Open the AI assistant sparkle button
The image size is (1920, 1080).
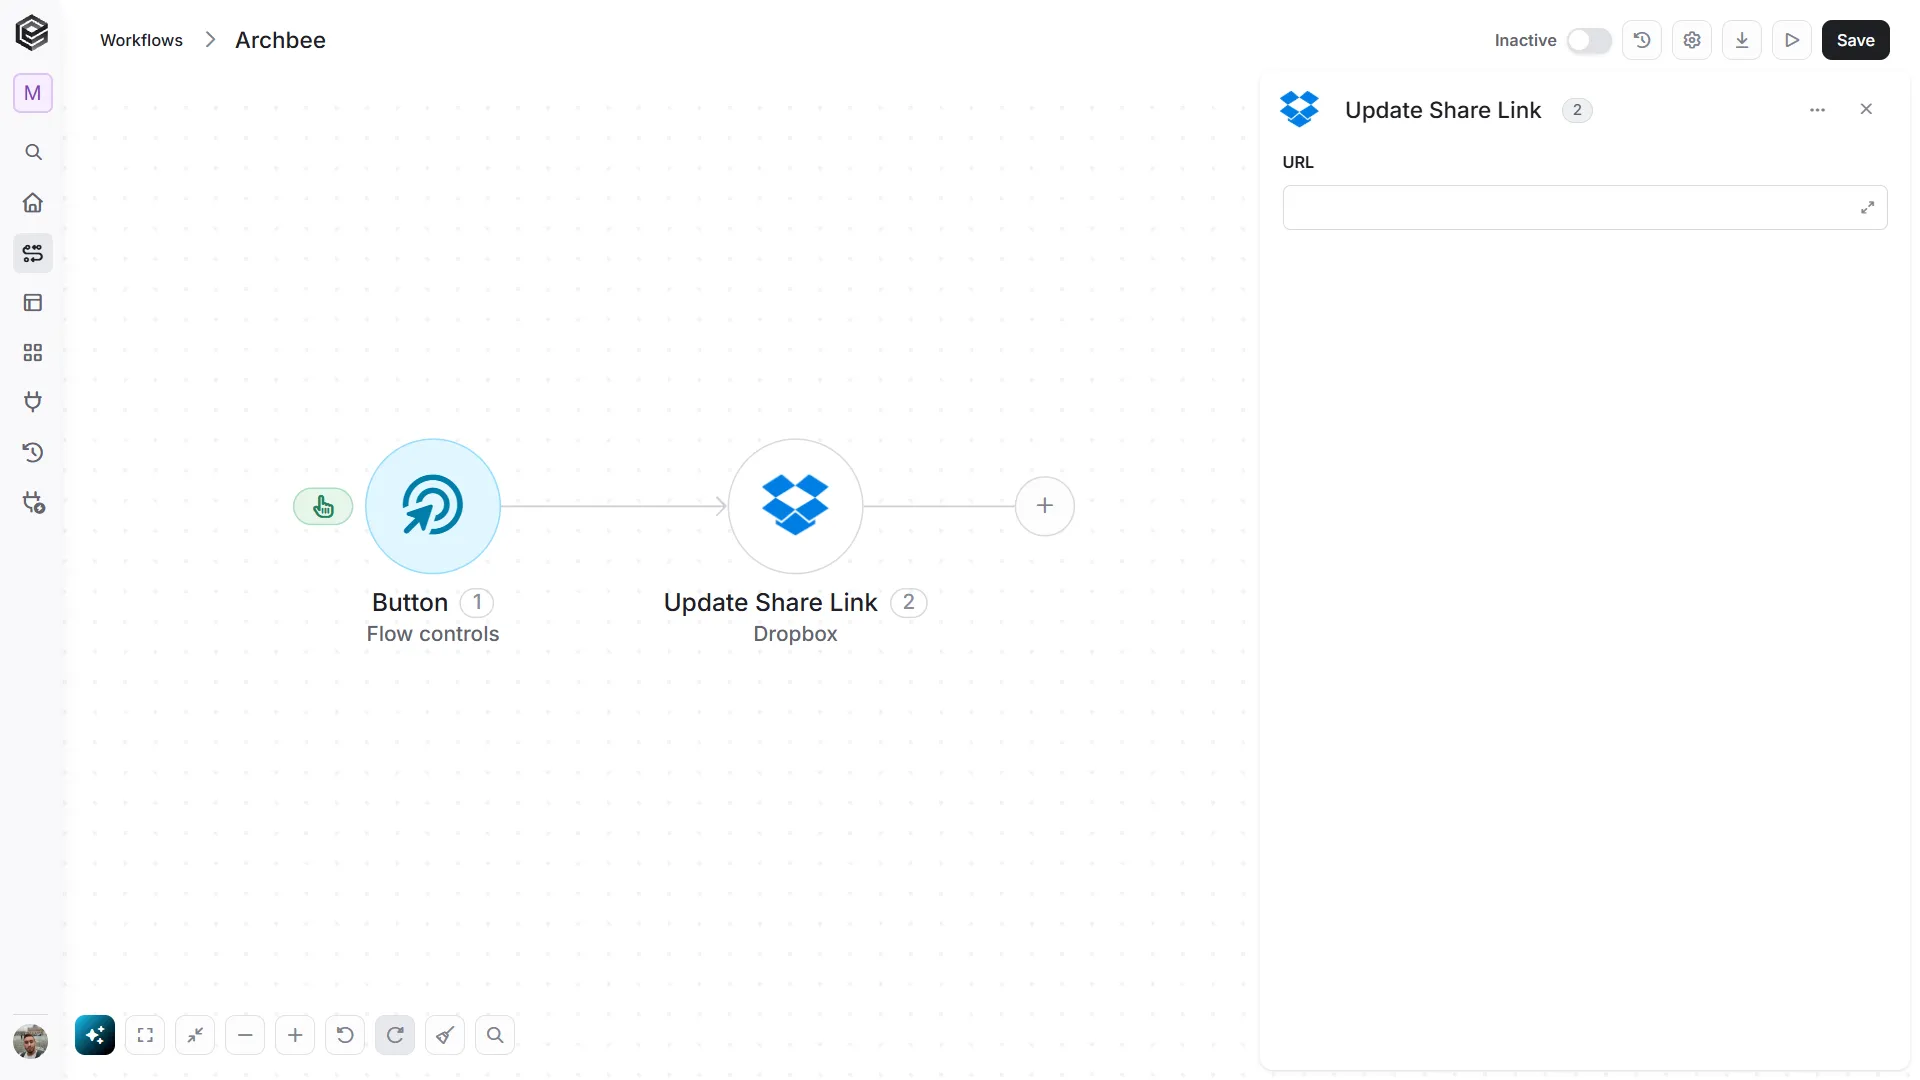point(95,1035)
